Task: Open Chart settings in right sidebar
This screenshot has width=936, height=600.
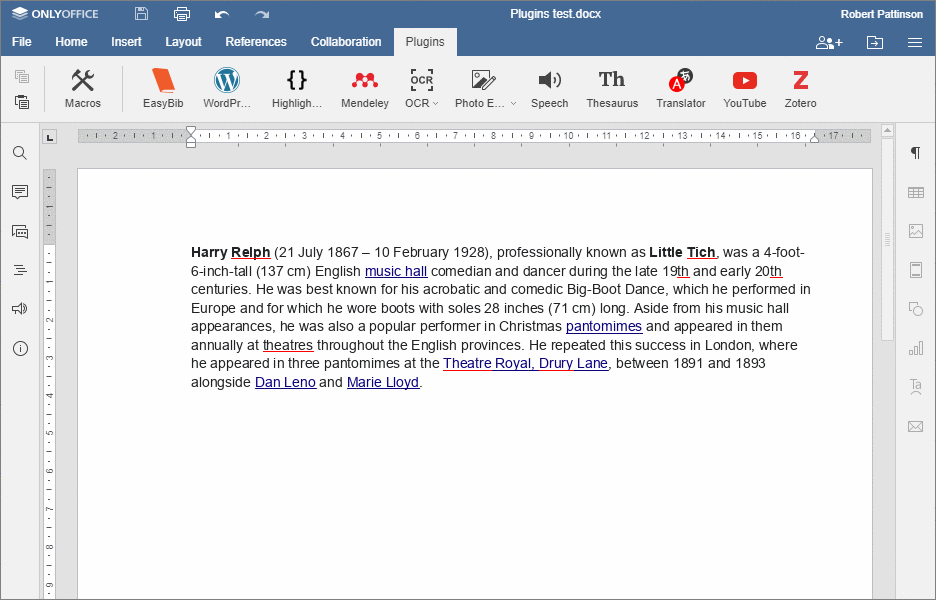Action: coord(915,348)
